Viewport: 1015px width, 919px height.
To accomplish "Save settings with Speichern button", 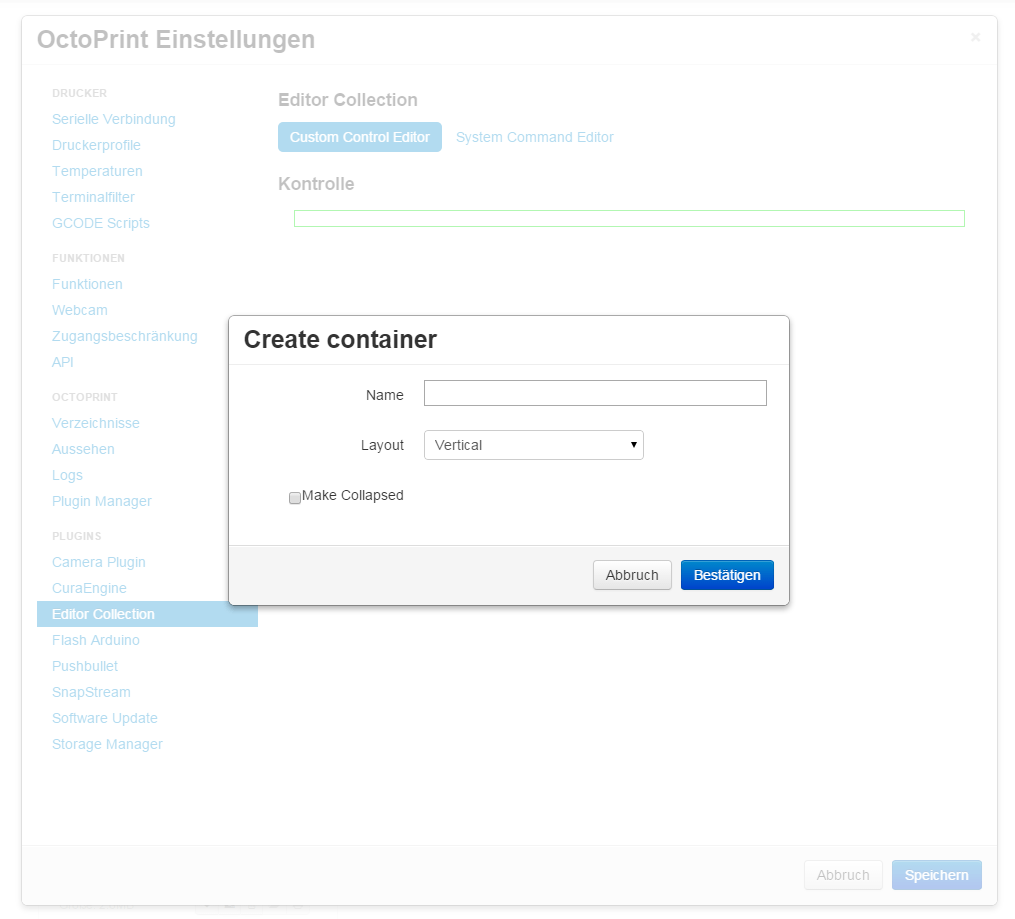I will tap(937, 875).
